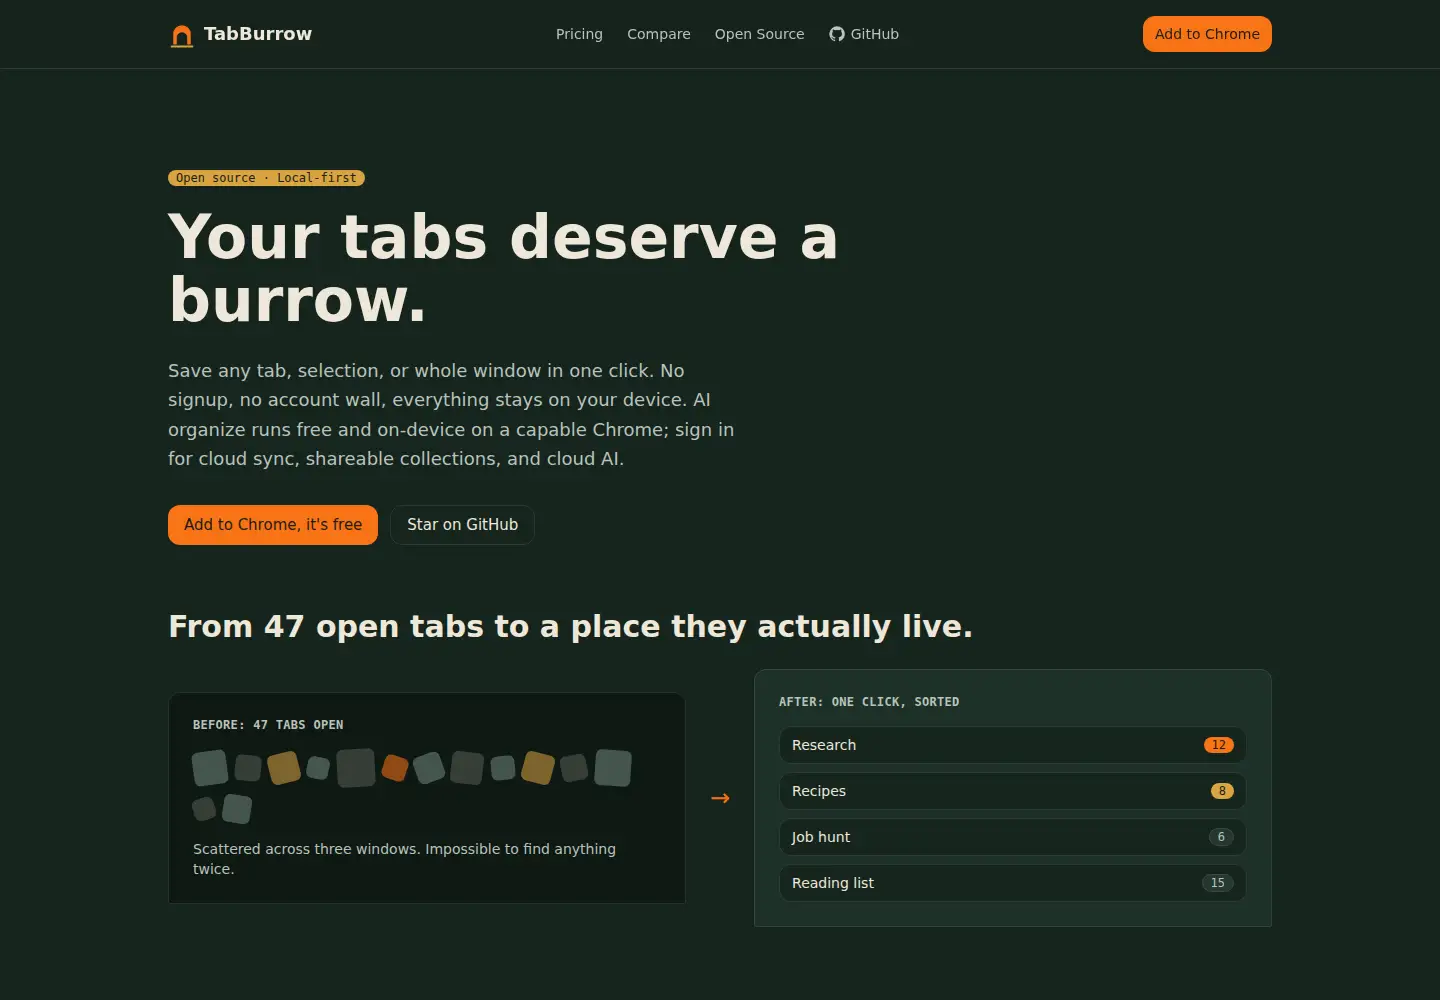Screen dimensions: 1440x1000
Task: Click the "Scattered across three windows" caption
Action: click(404, 859)
